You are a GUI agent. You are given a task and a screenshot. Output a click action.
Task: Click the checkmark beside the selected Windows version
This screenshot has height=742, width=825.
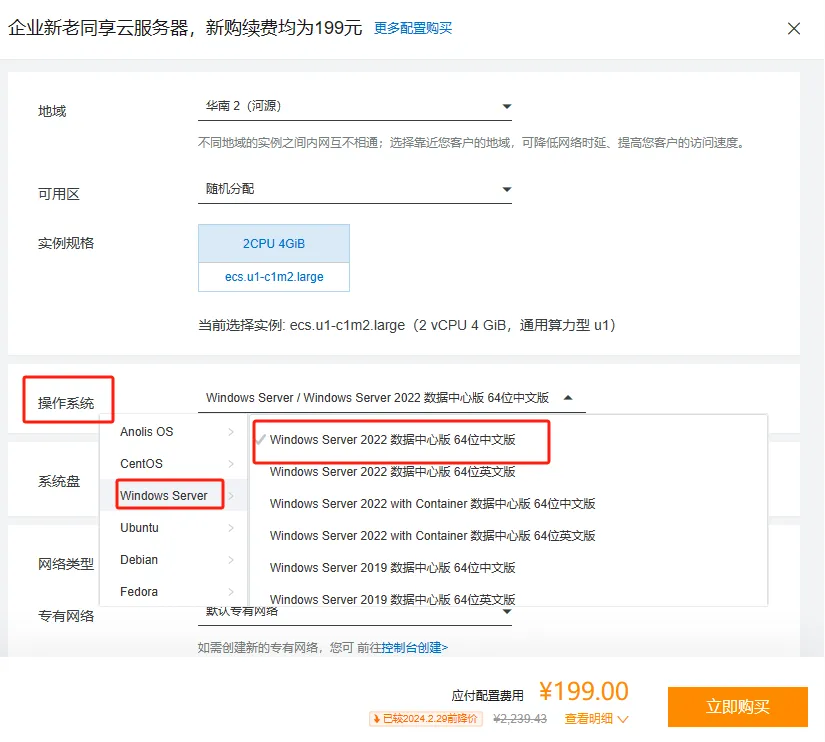(260, 439)
